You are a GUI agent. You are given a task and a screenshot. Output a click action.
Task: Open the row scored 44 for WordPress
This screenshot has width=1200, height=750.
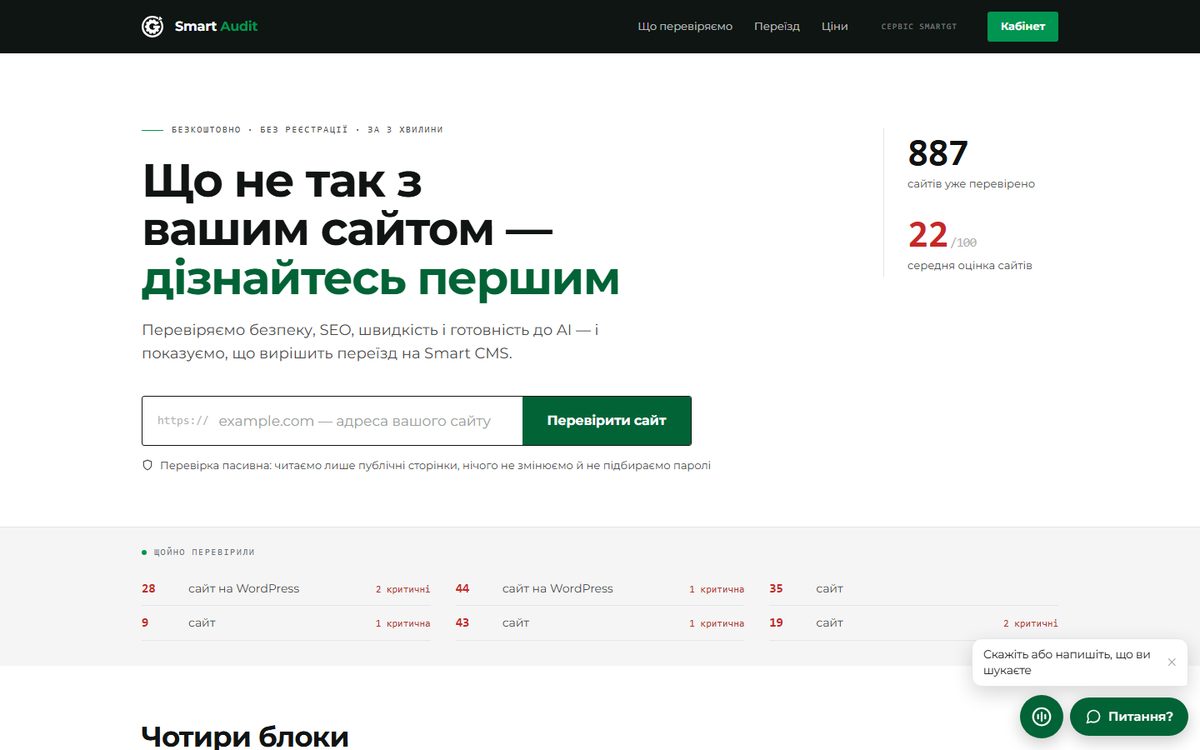tap(600, 589)
